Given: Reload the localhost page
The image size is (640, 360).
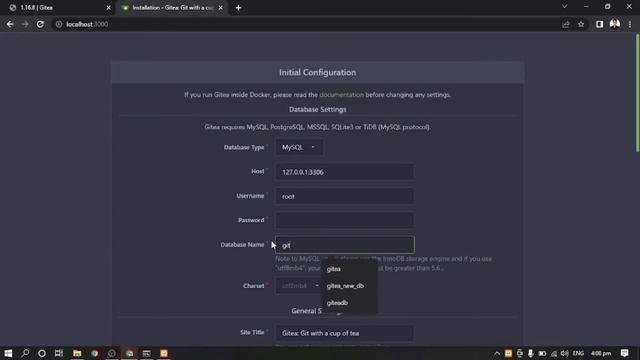Looking at the screenshot, I should pos(40,24).
